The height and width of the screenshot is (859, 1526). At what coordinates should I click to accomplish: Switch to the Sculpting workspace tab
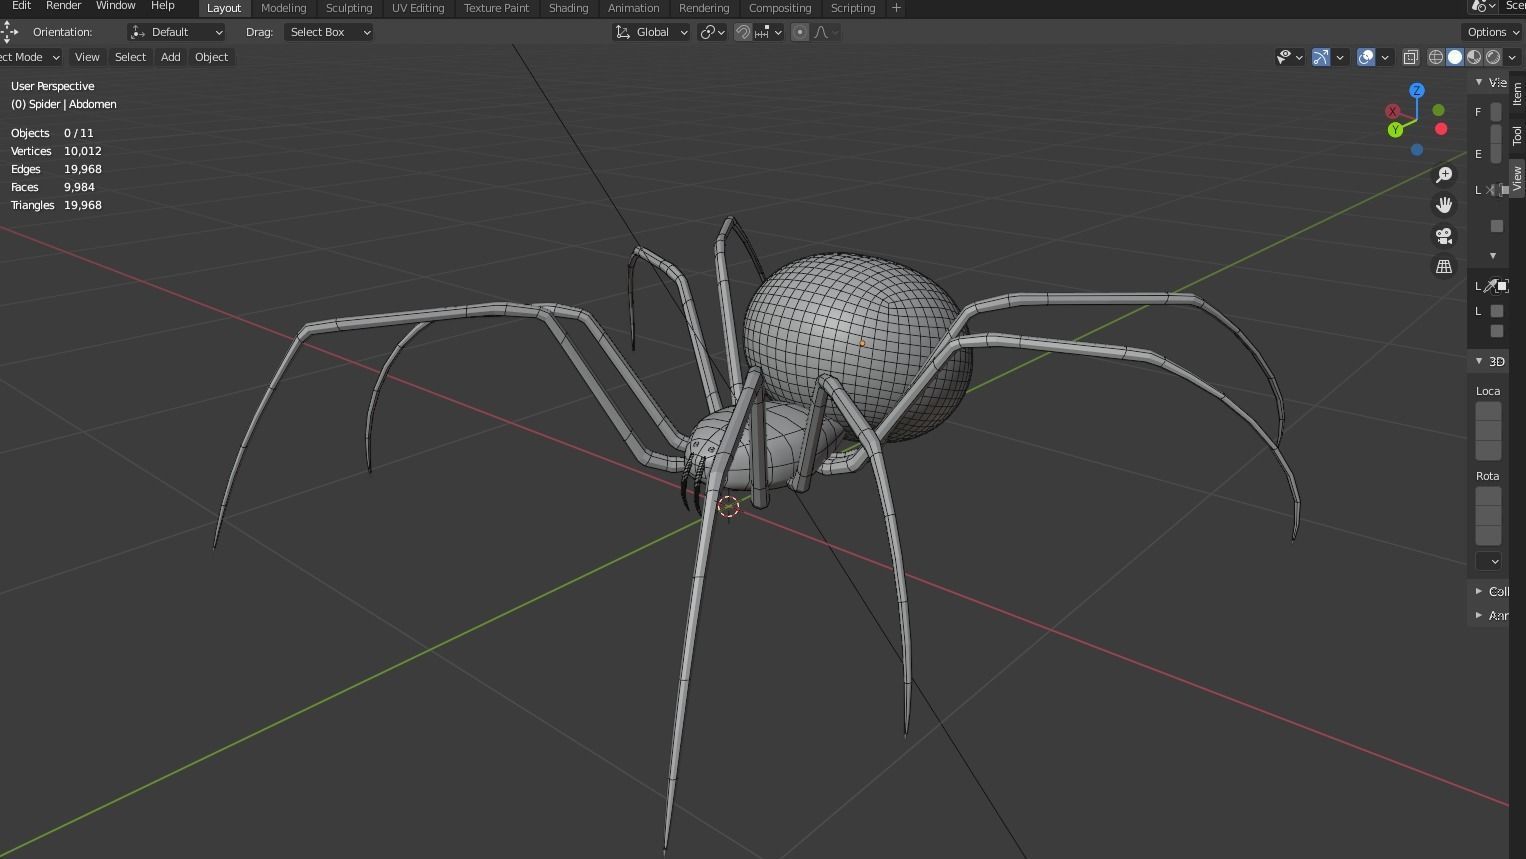[349, 8]
